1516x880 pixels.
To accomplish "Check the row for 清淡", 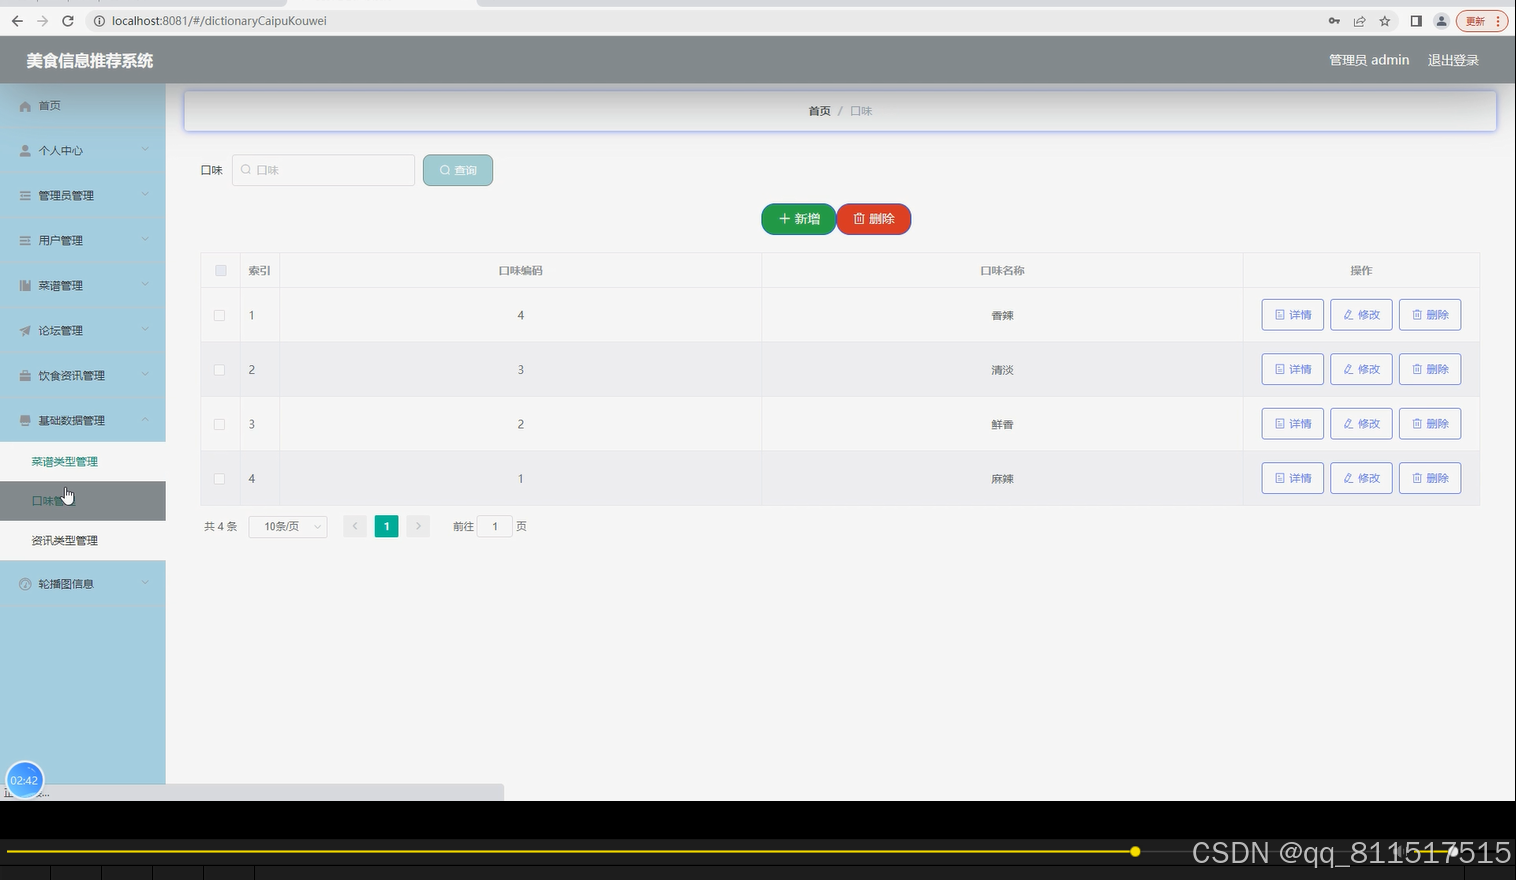I will (219, 370).
